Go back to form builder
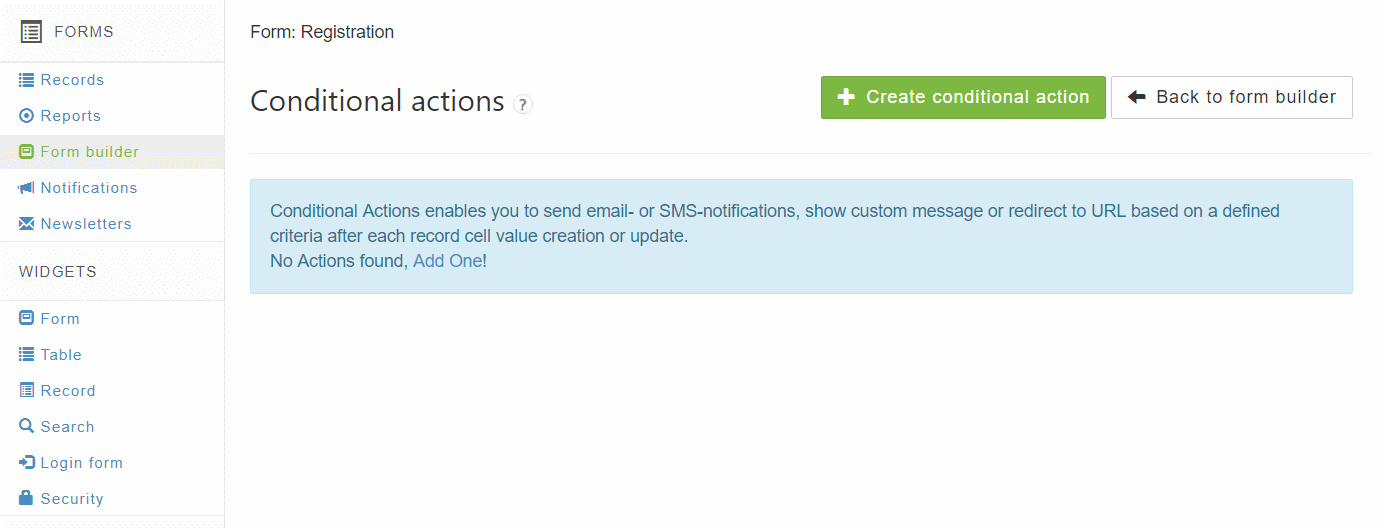This screenshot has height=528, width=1384. point(1232,97)
